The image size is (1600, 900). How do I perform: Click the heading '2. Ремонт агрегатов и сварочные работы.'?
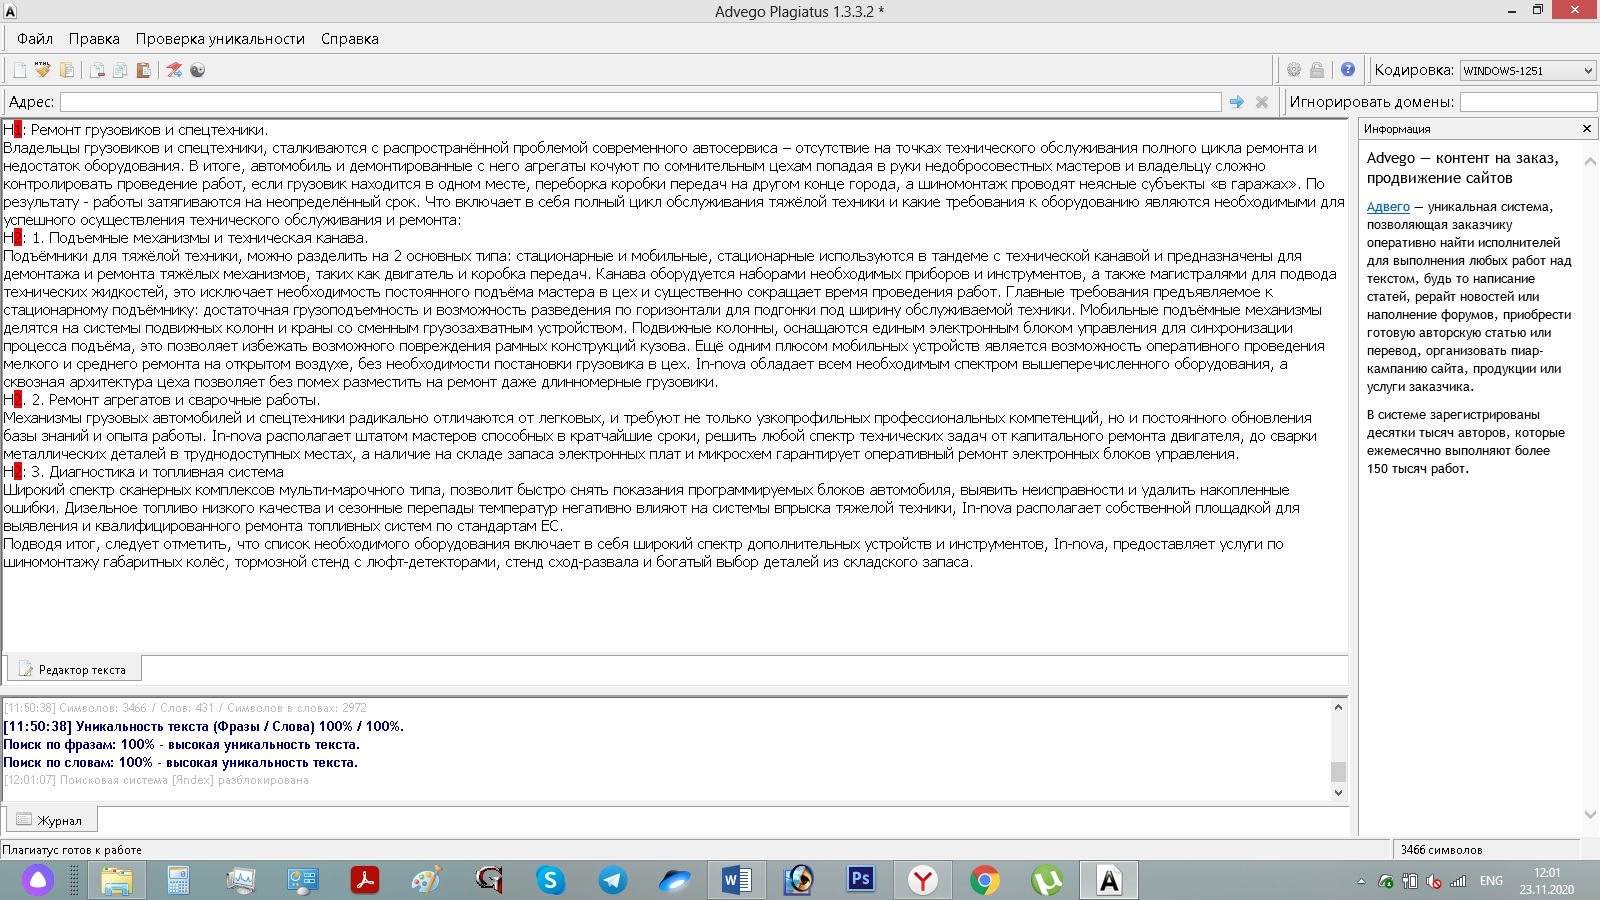(176, 400)
